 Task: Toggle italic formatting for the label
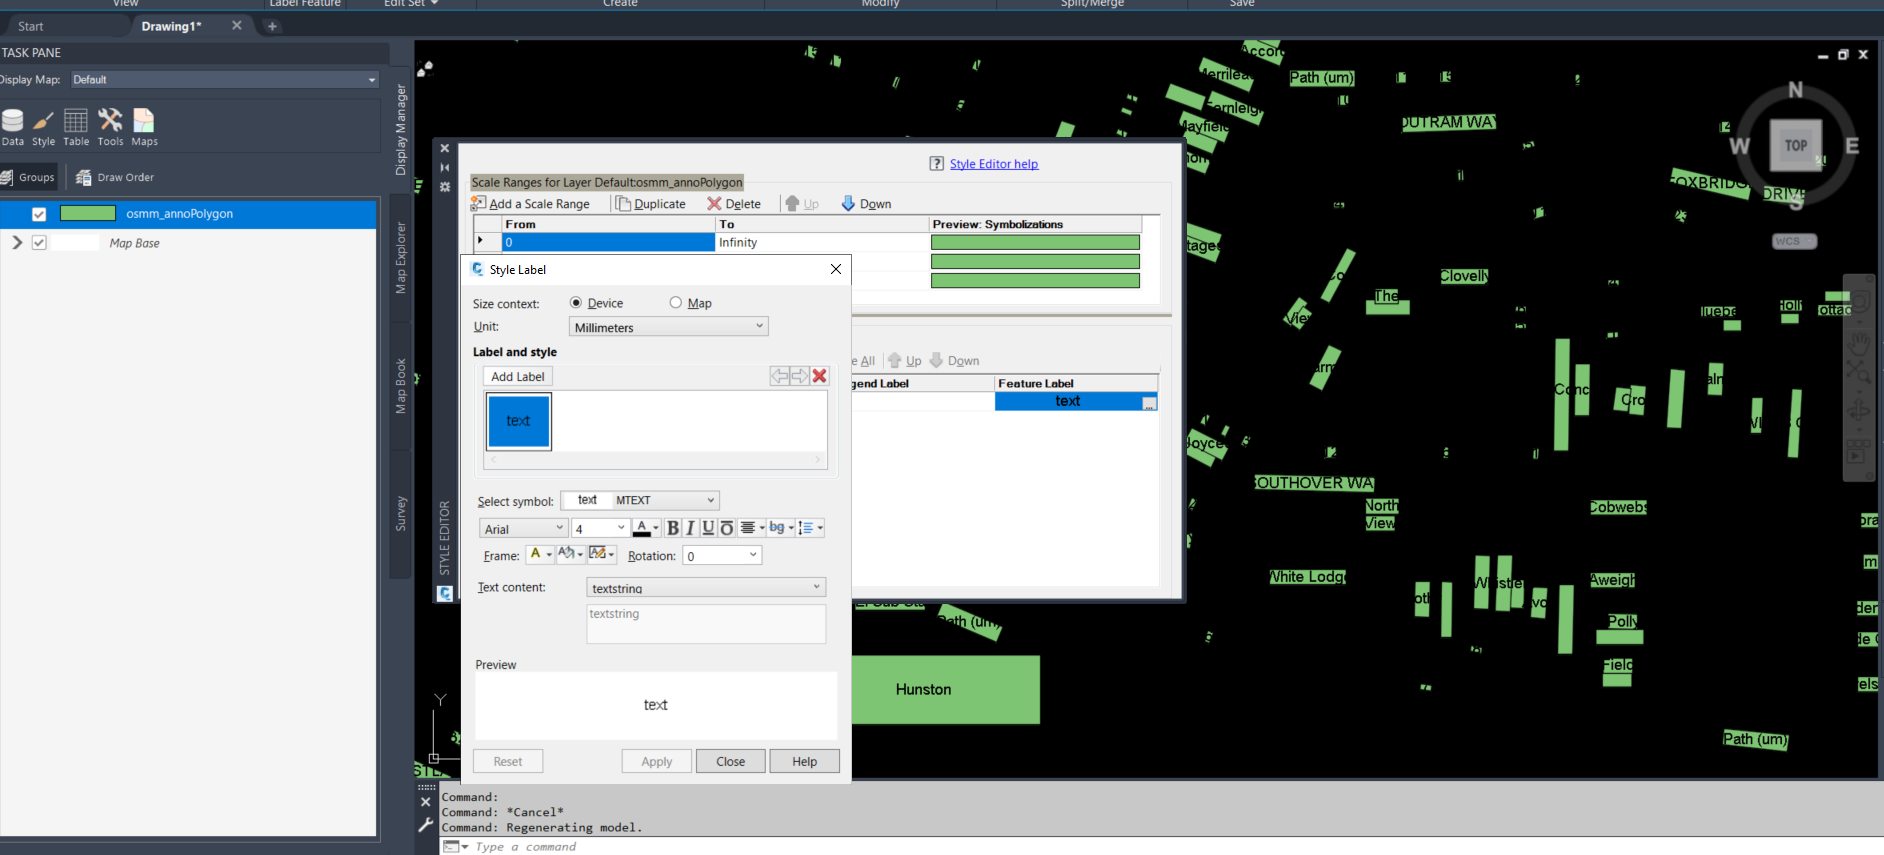pyautogui.click(x=690, y=528)
